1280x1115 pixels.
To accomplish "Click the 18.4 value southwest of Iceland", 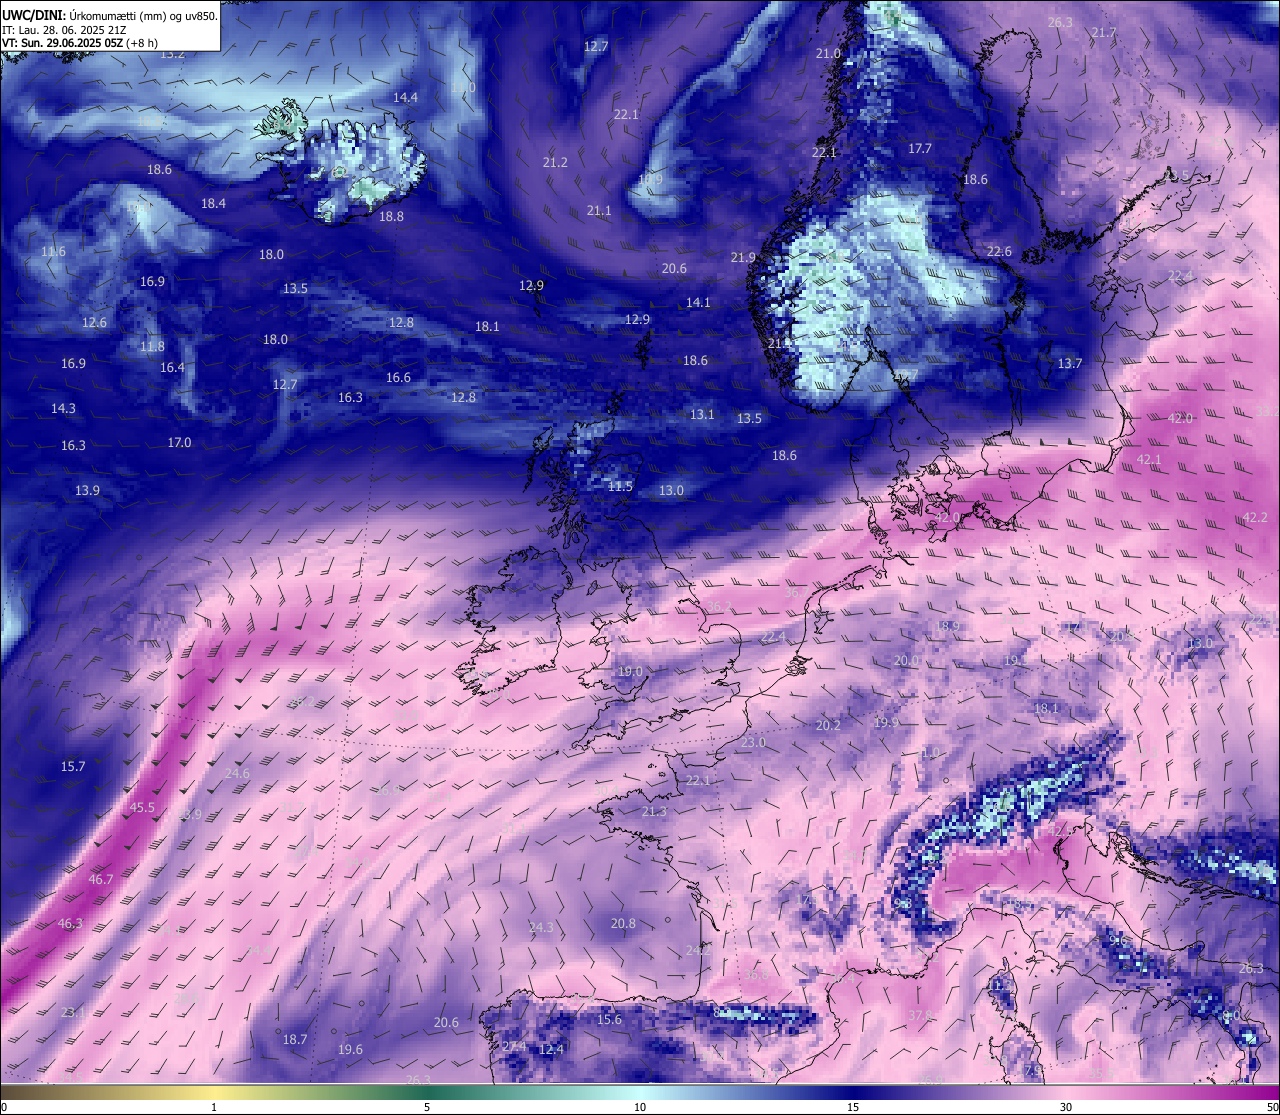I will (213, 203).
